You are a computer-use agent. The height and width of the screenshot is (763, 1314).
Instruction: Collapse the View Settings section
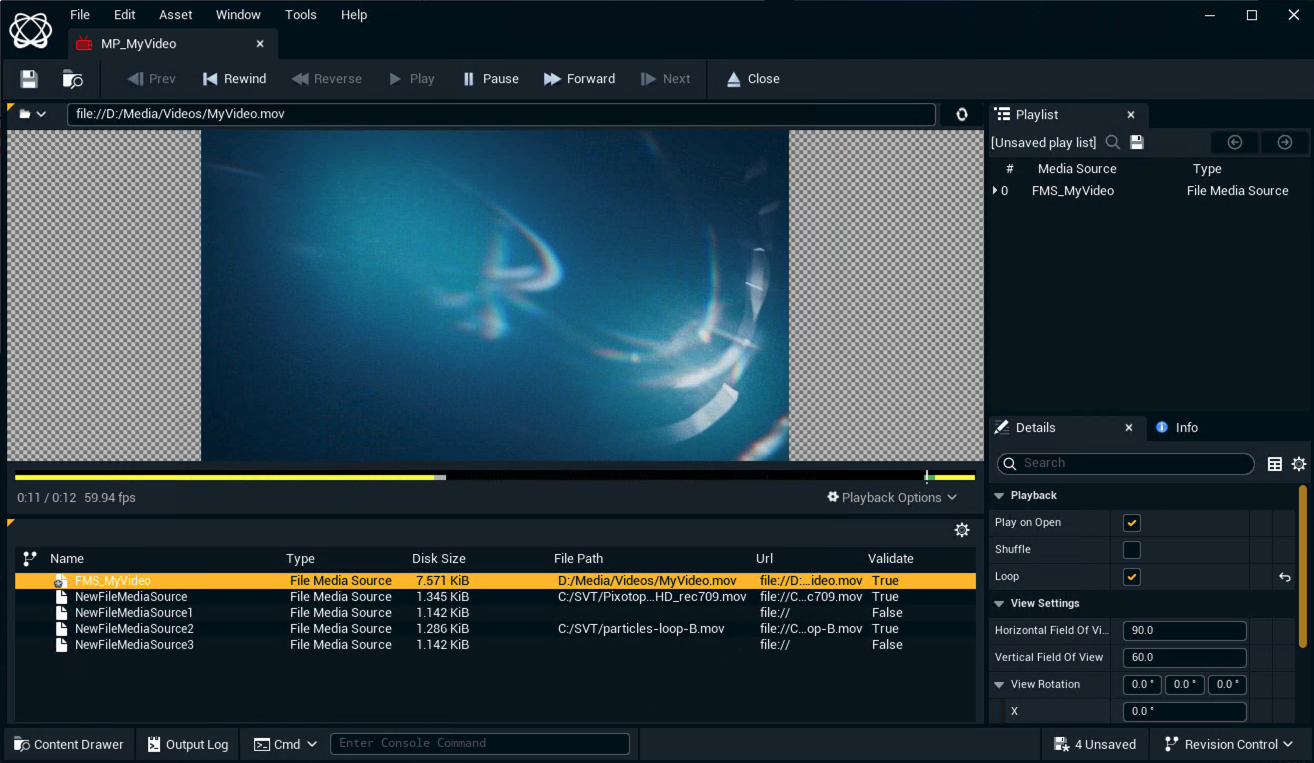(999, 604)
